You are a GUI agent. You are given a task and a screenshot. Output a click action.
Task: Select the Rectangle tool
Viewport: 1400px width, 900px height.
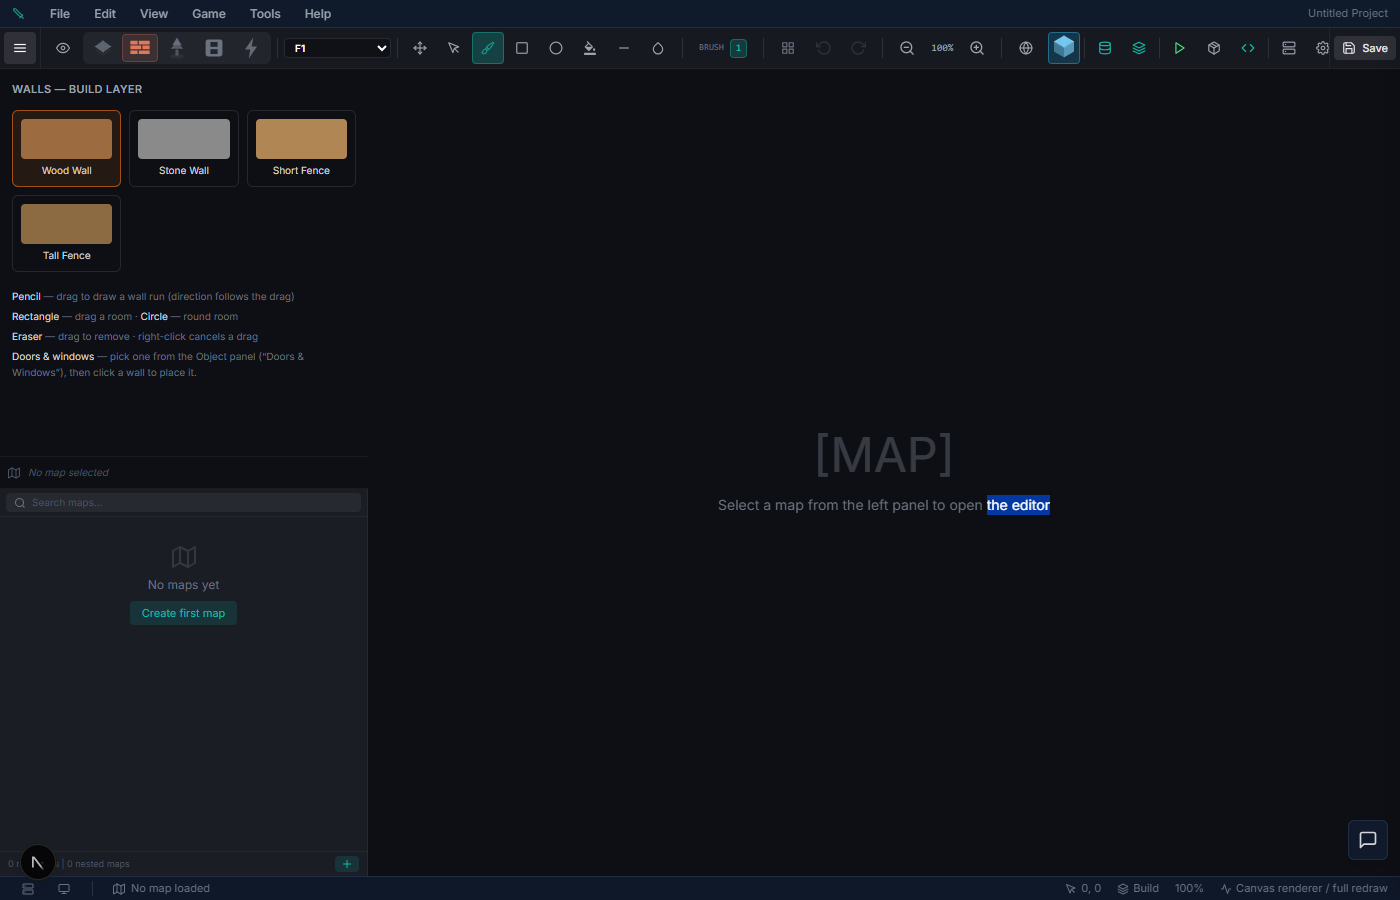[522, 48]
